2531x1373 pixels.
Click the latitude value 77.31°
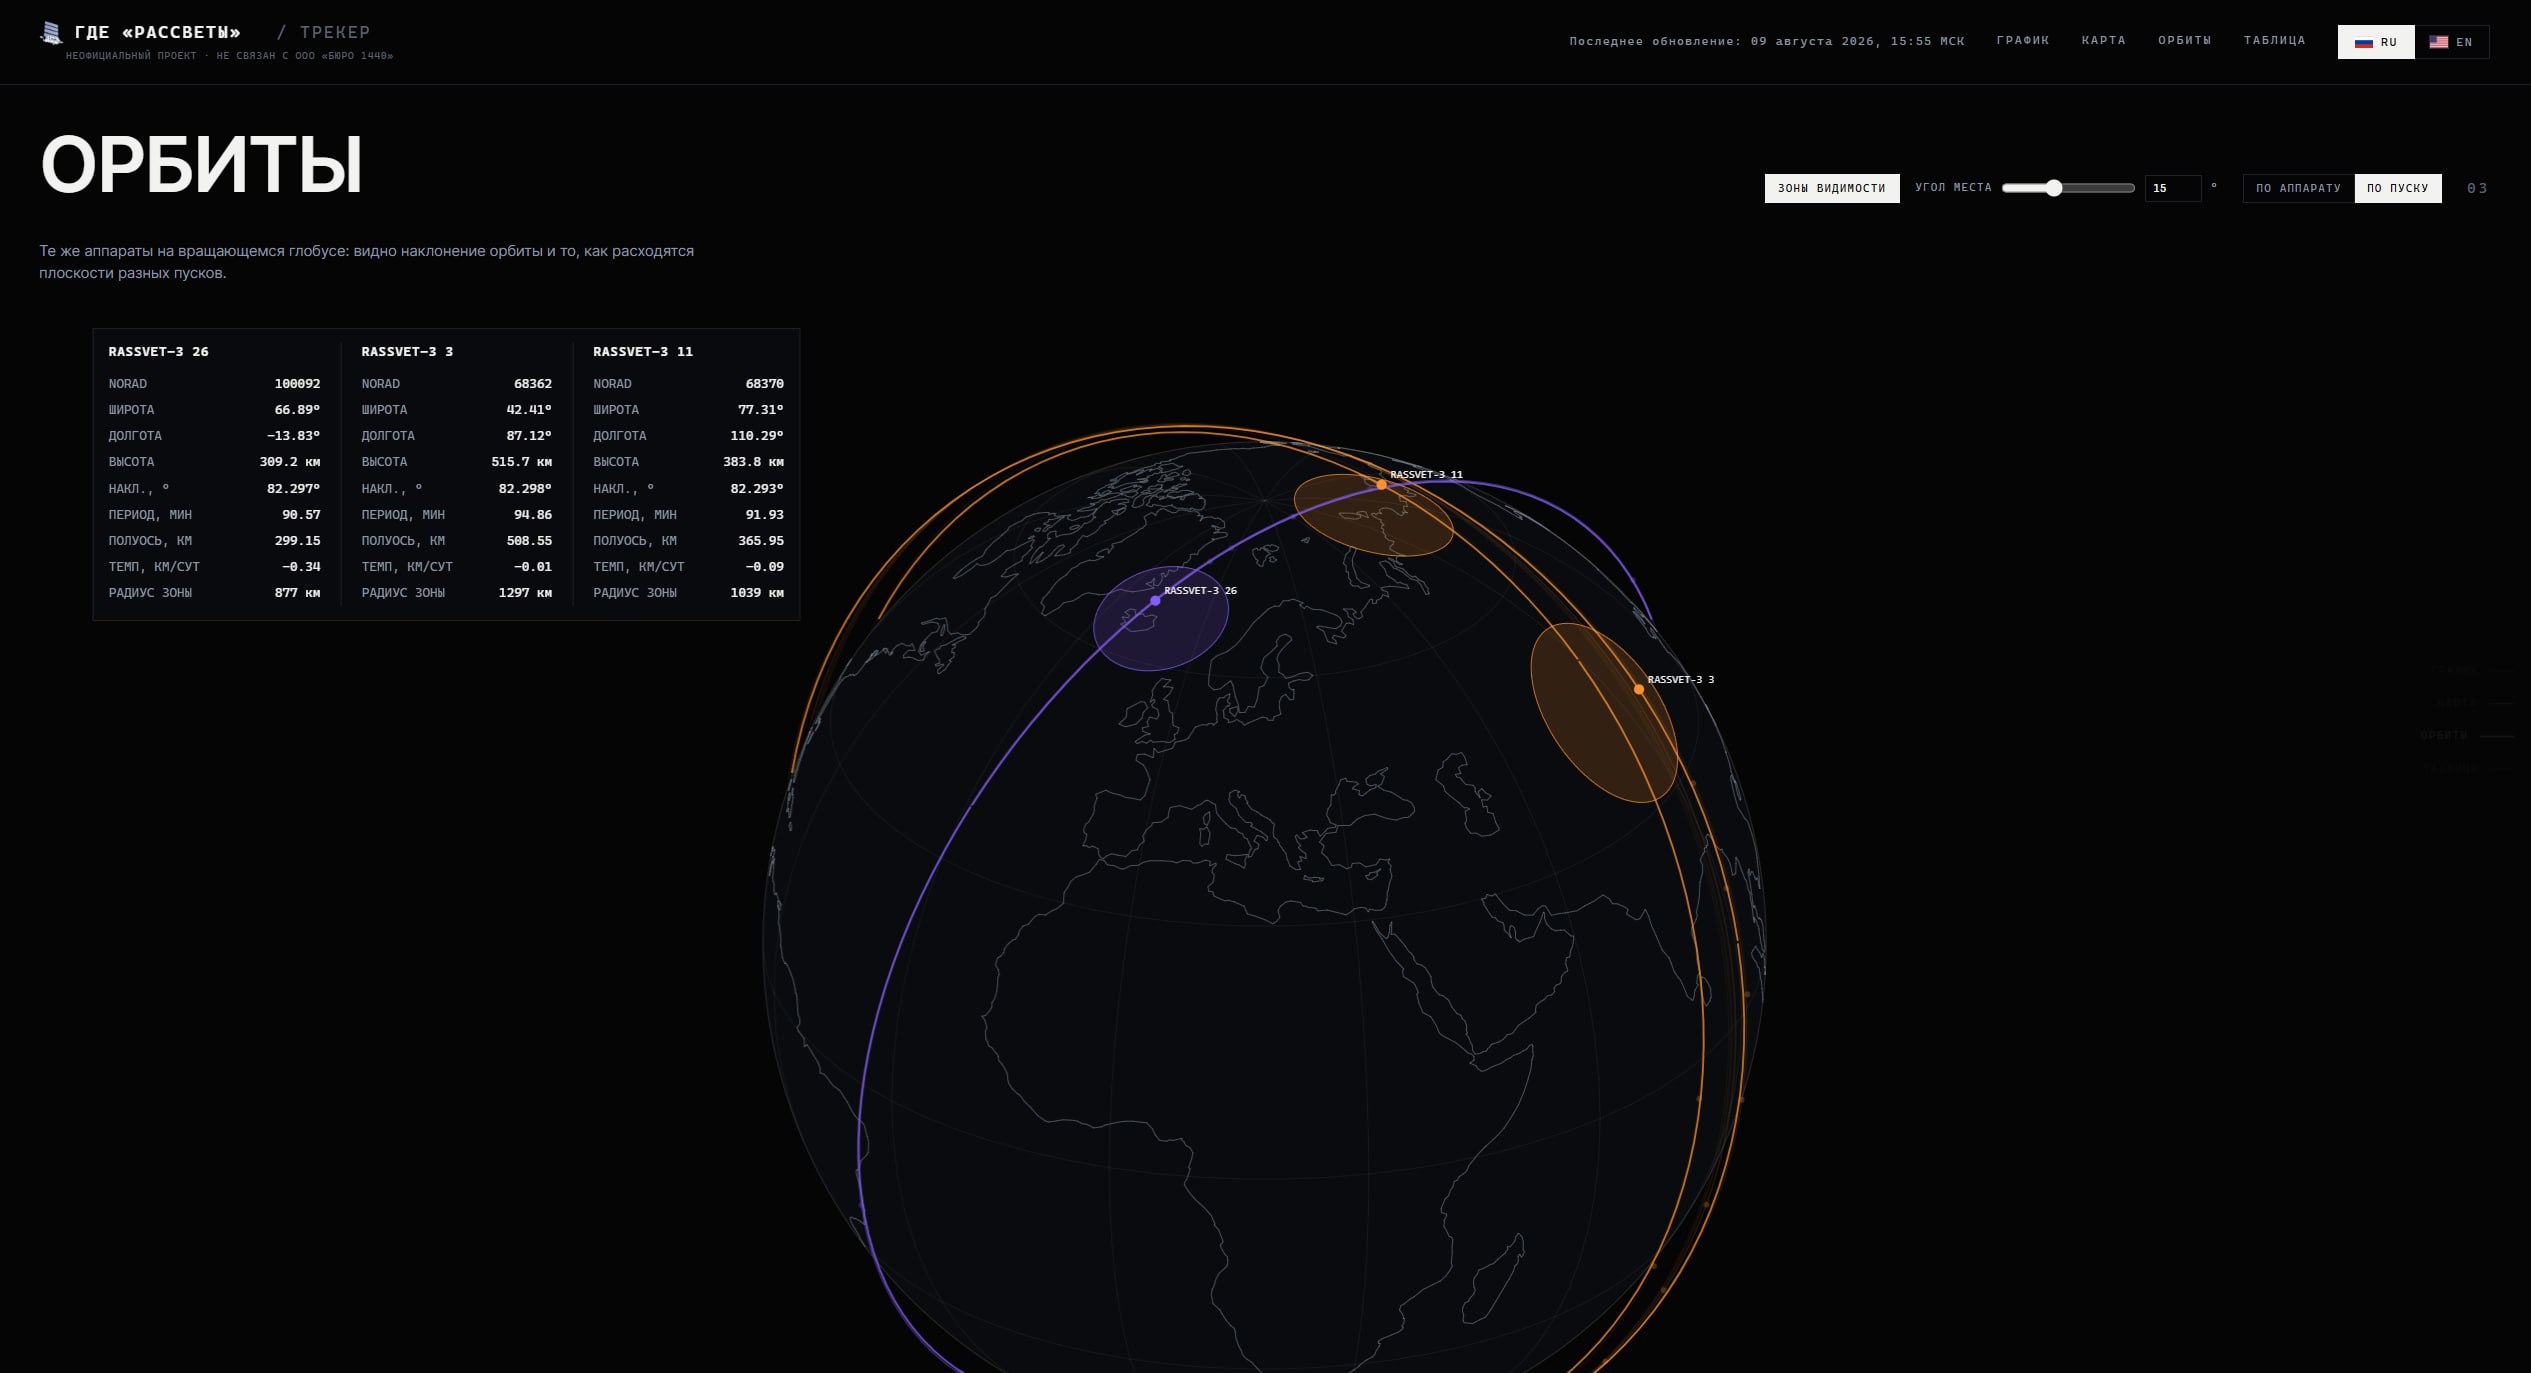(761, 410)
